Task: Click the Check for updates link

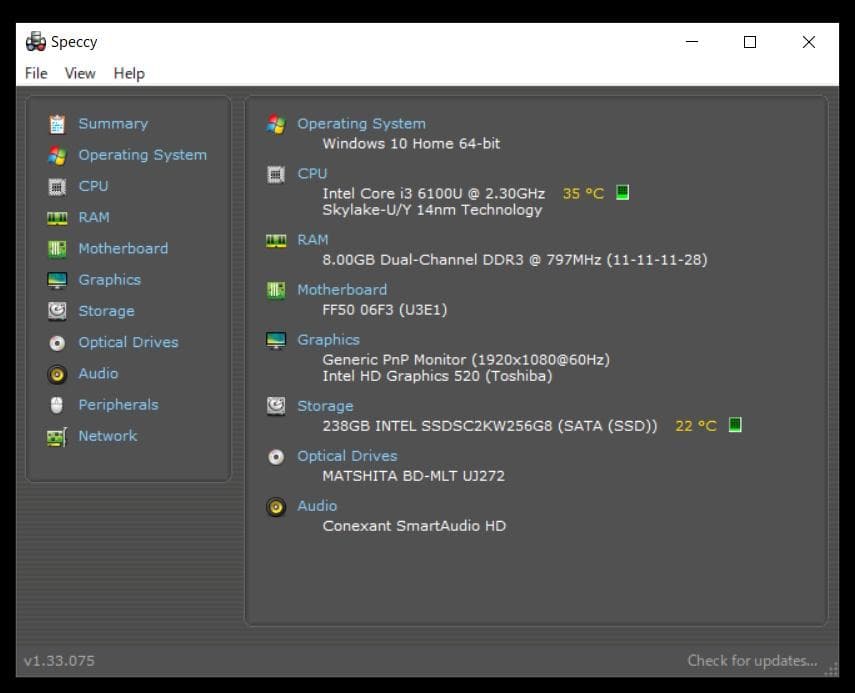Action: pyautogui.click(x=752, y=660)
